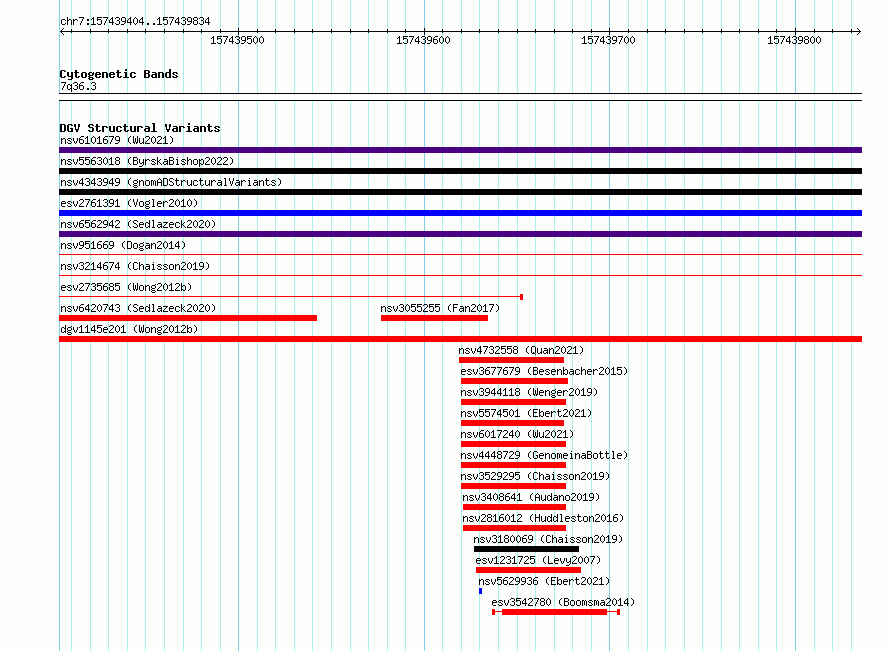This screenshot has width=890, height=651.
Task: Select the nsv6101679 purple variant bar
Action: (460, 150)
